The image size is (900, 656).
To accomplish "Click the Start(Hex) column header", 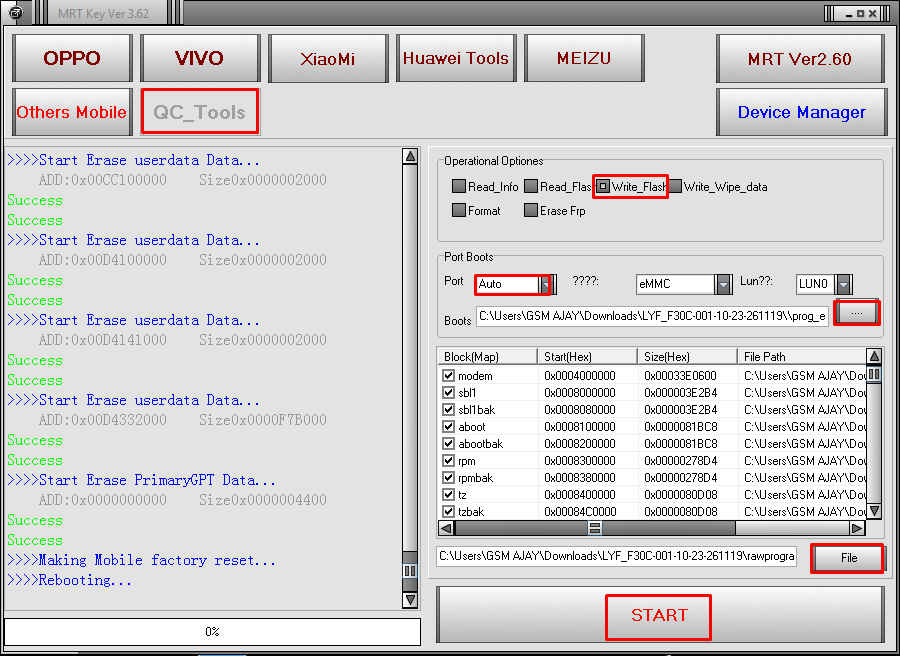I will pos(587,356).
